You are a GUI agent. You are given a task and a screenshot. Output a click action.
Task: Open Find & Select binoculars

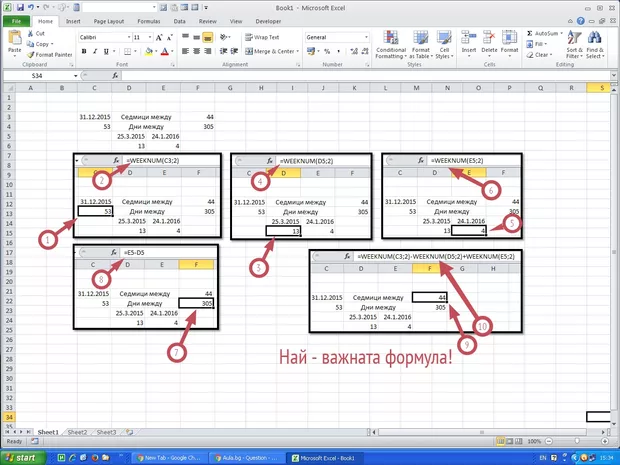[594, 45]
